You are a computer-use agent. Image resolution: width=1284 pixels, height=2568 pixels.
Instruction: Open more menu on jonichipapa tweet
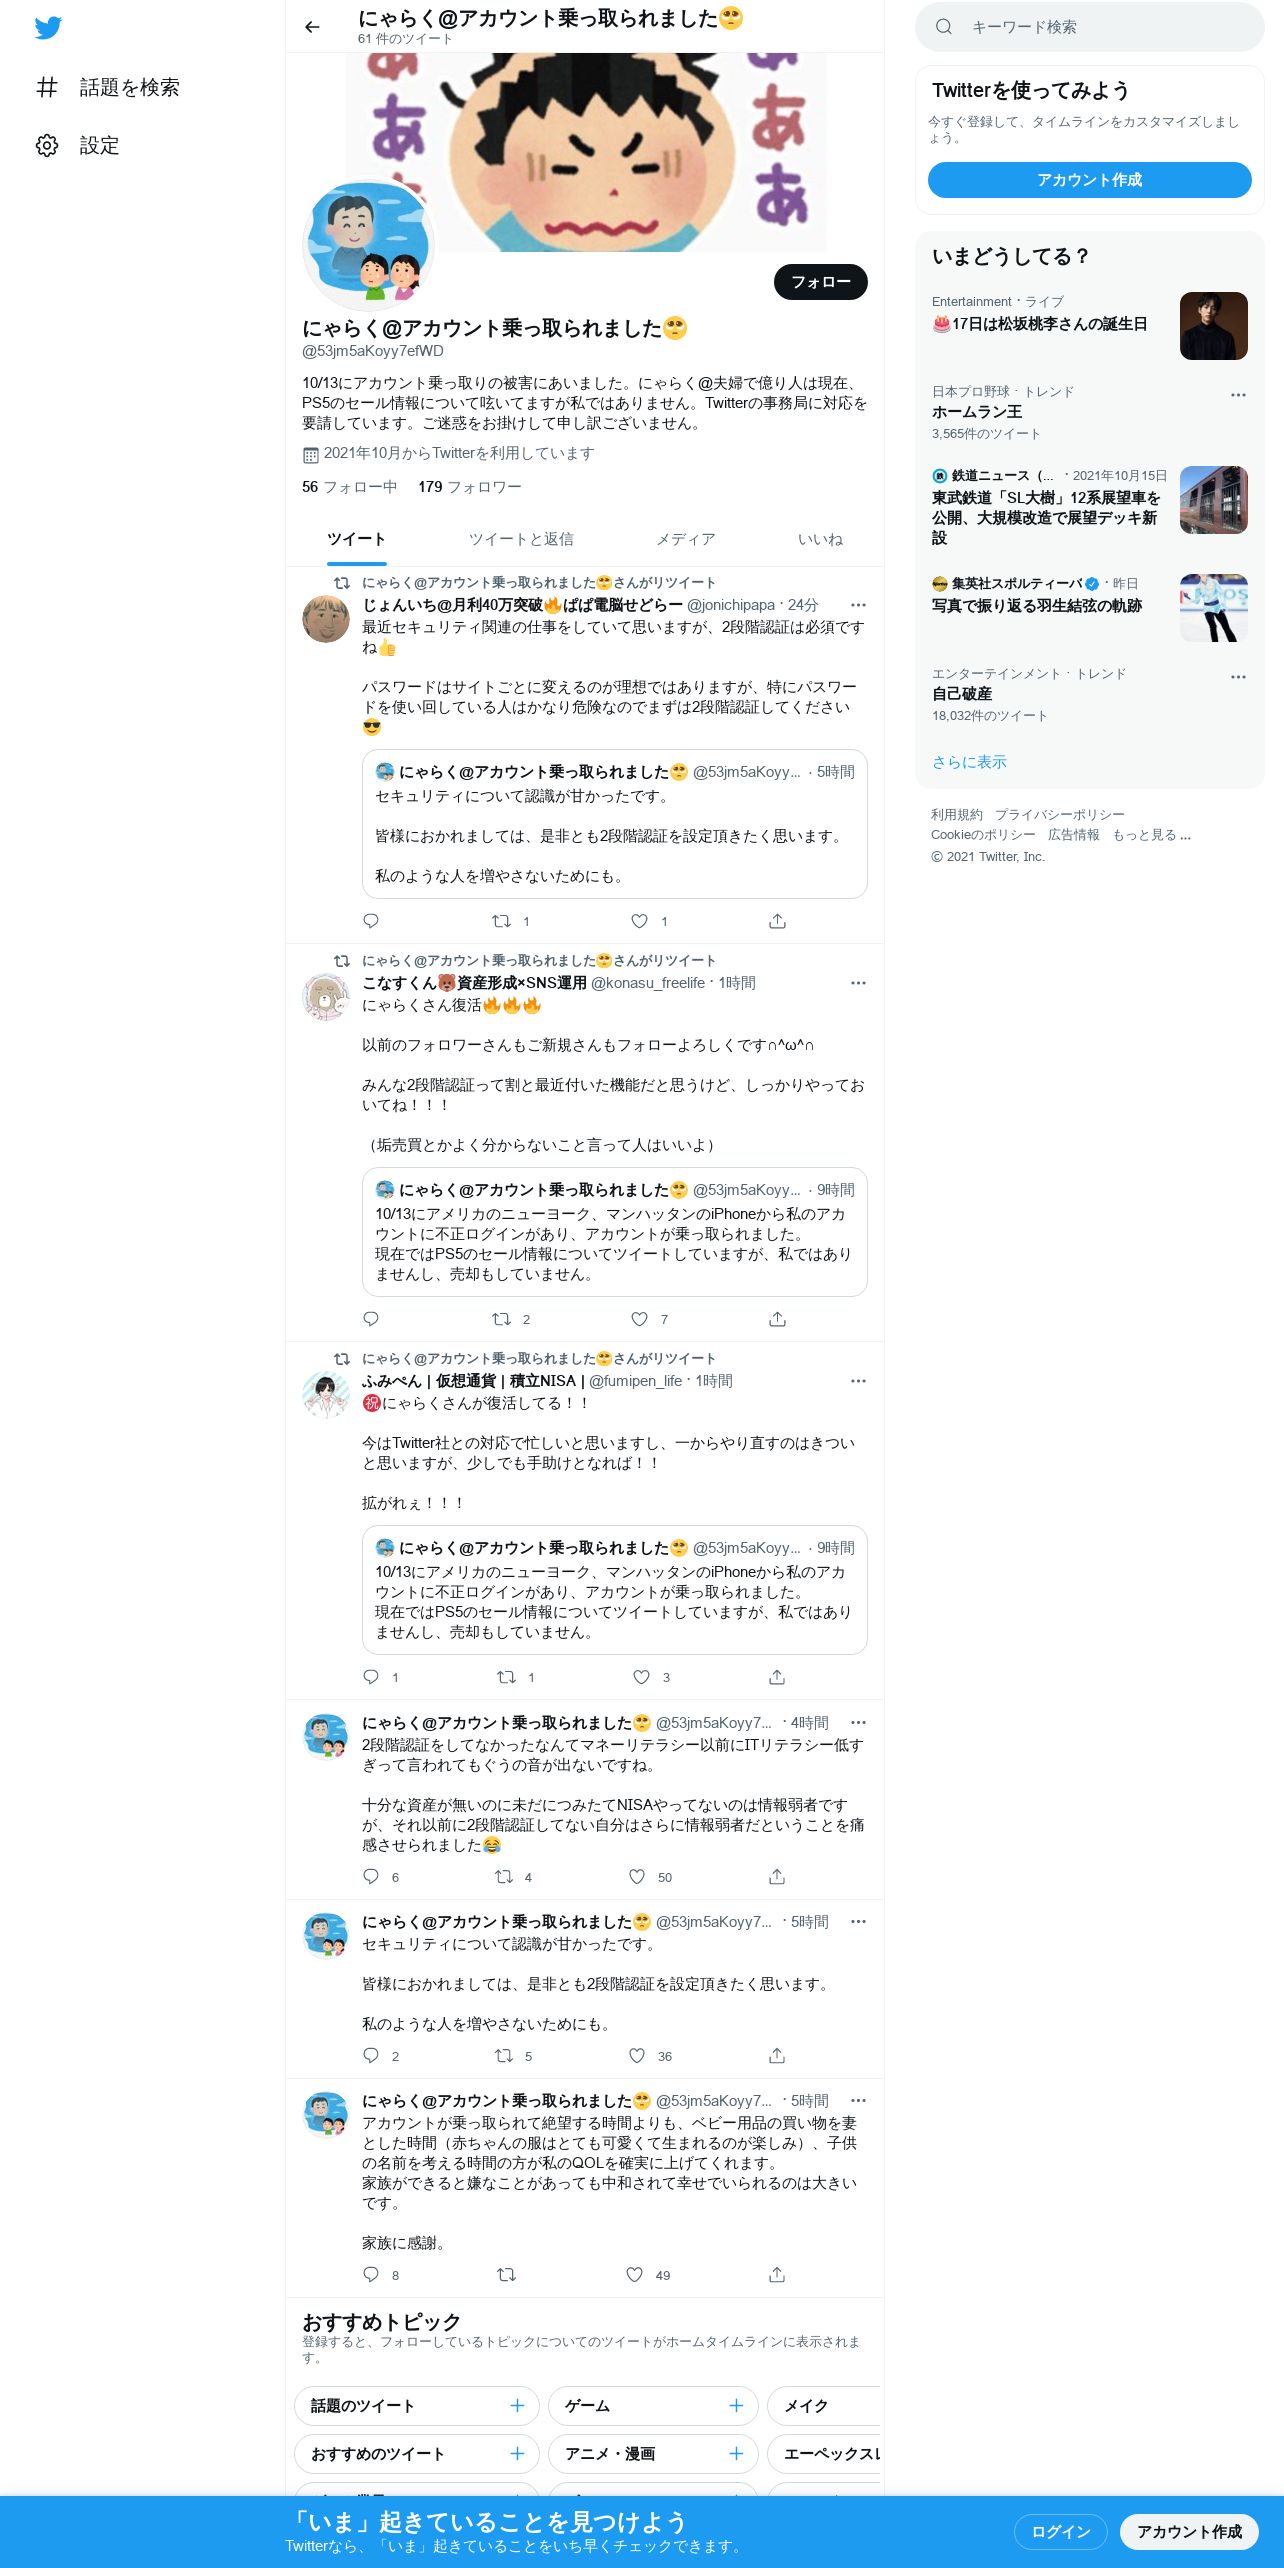(858, 605)
